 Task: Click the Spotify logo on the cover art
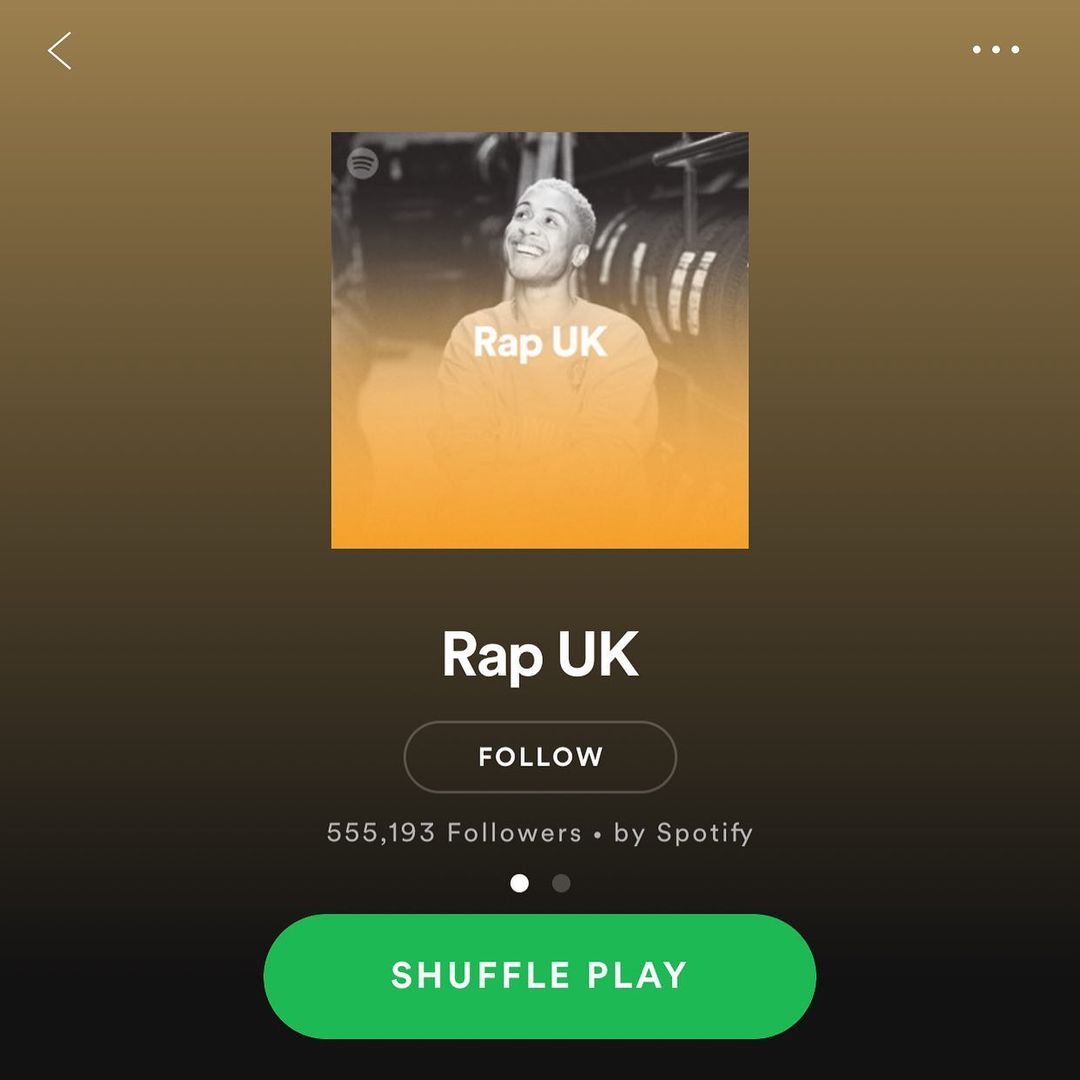click(x=362, y=163)
